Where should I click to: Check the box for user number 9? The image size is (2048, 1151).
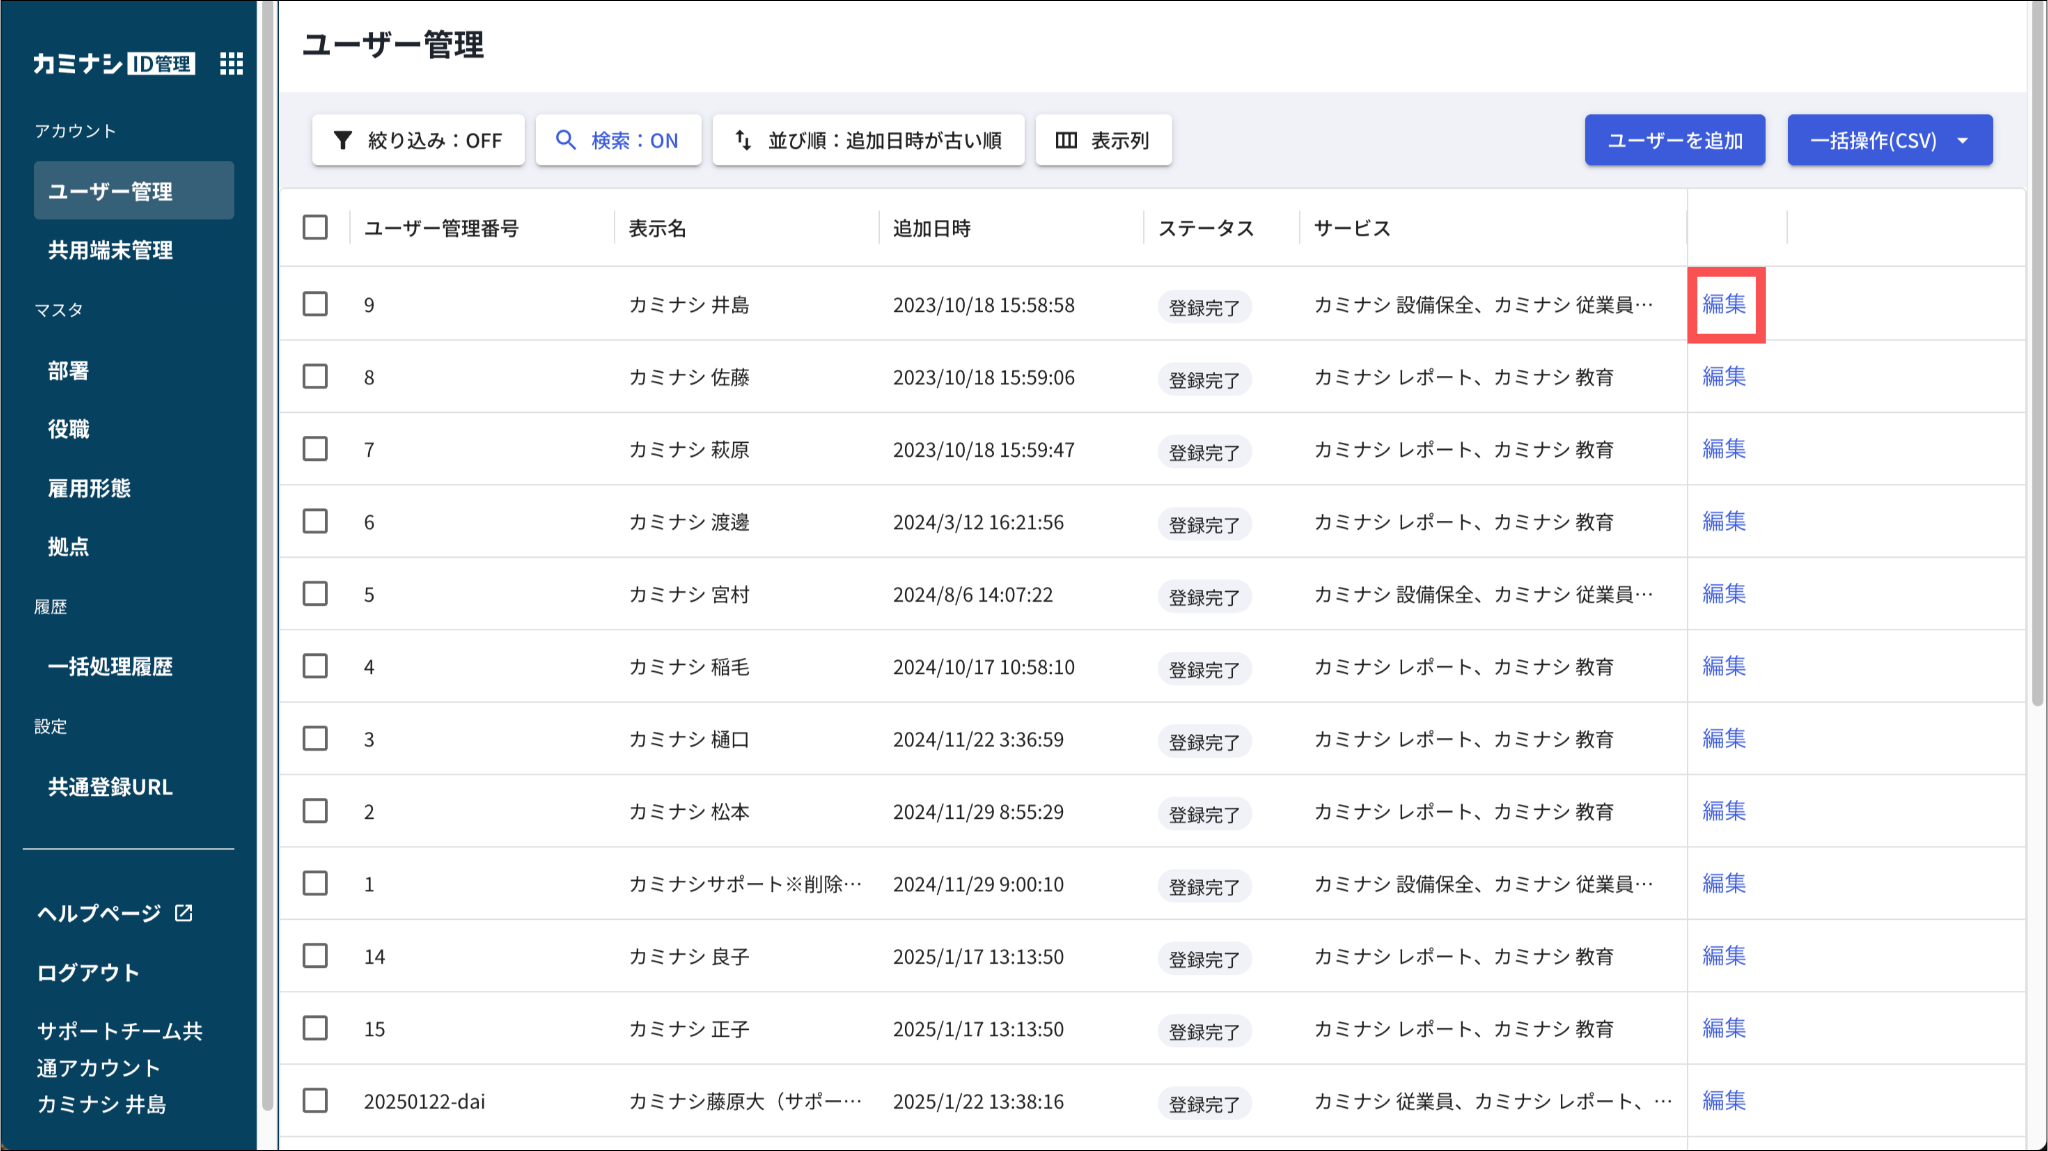(315, 304)
